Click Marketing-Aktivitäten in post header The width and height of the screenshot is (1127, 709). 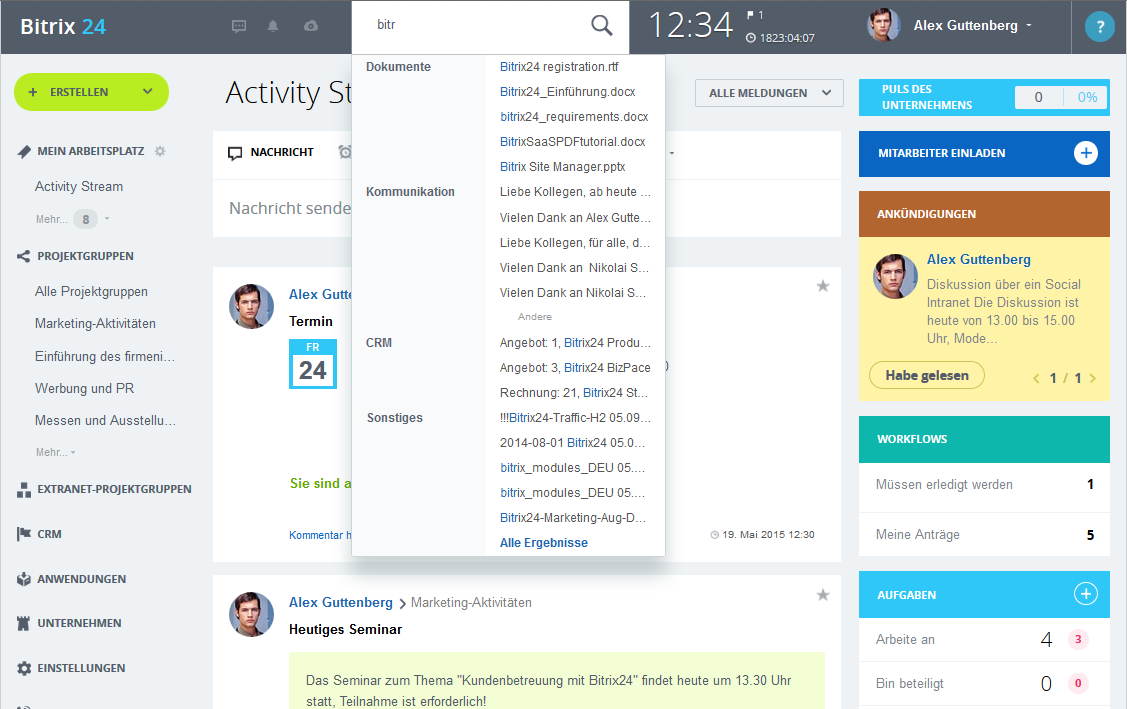click(x=472, y=603)
